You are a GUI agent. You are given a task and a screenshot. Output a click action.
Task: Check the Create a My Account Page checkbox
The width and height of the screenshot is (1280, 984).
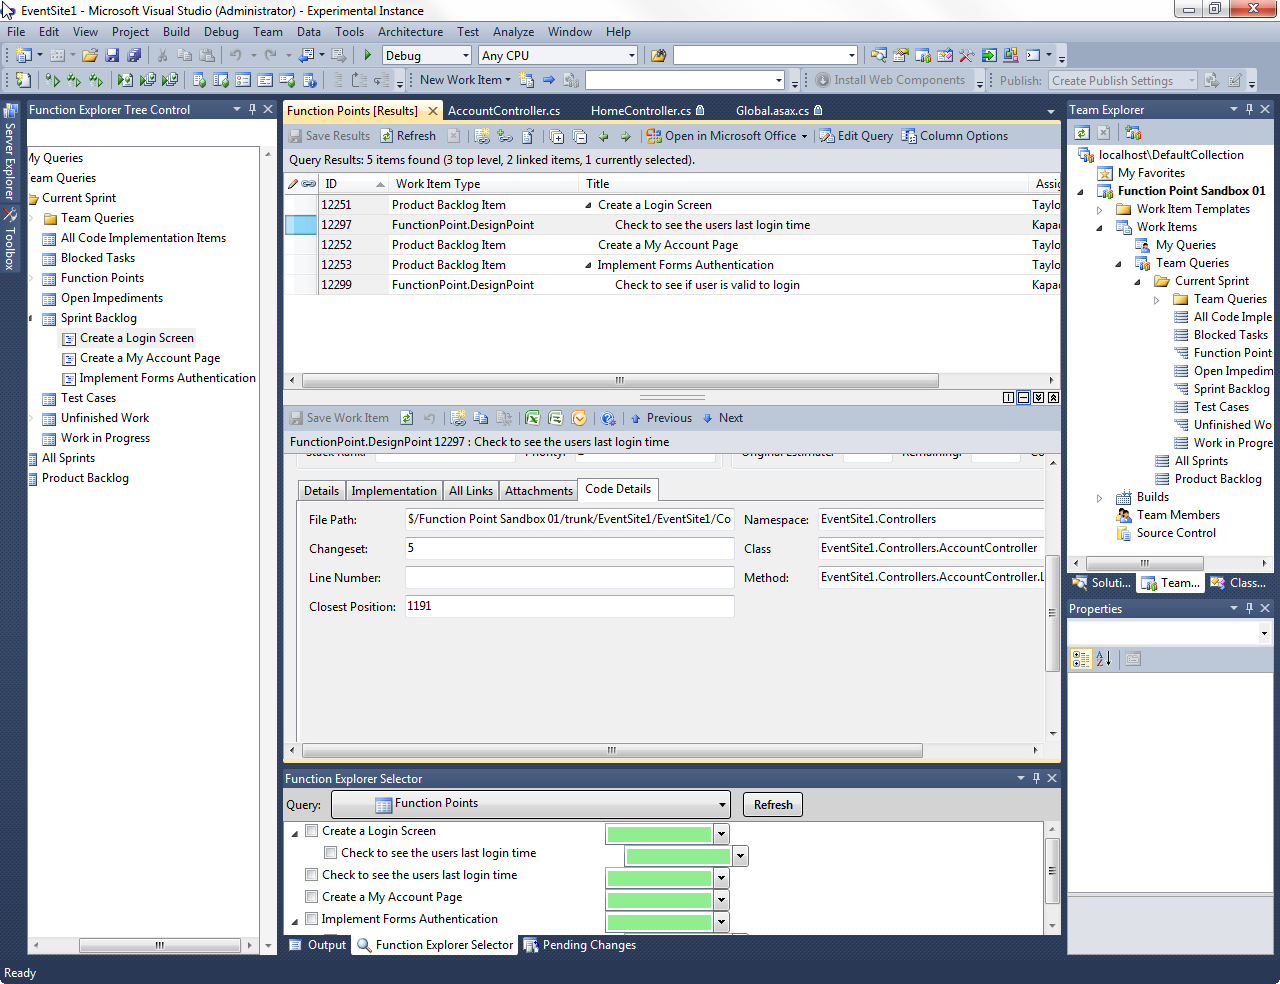pyautogui.click(x=312, y=897)
